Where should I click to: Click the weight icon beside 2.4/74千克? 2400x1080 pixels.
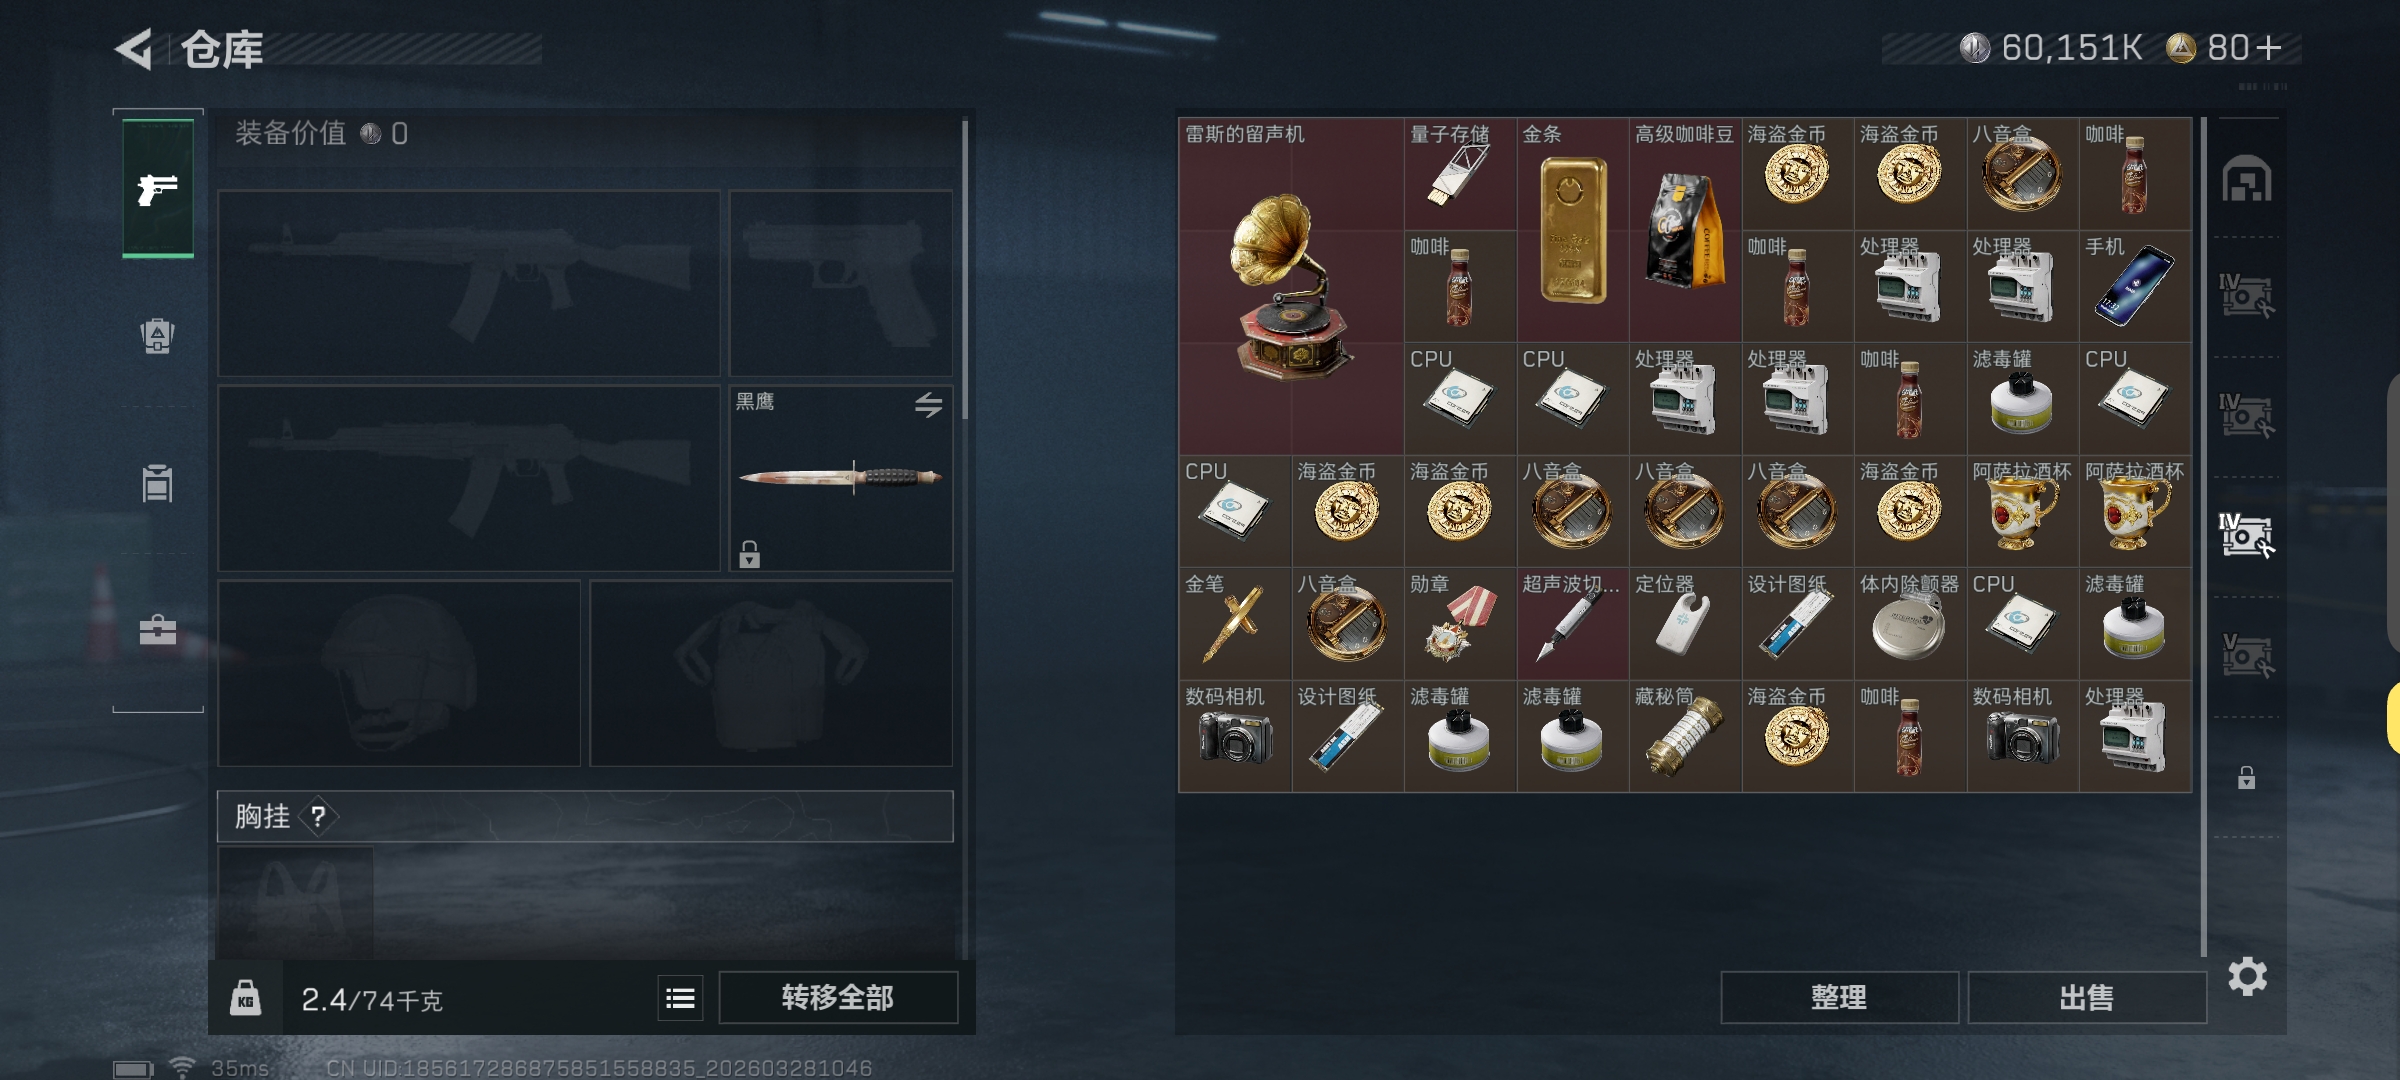pos(245,998)
